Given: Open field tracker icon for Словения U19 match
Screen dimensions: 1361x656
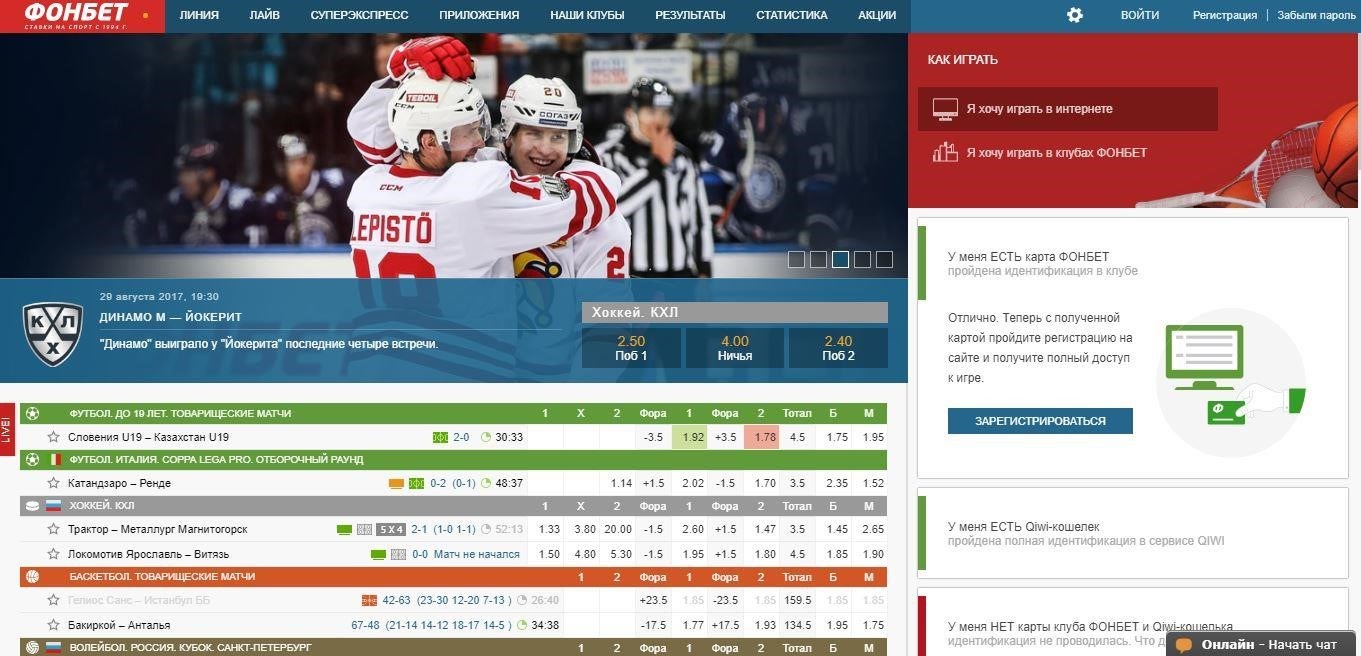Looking at the screenshot, I should point(440,437).
